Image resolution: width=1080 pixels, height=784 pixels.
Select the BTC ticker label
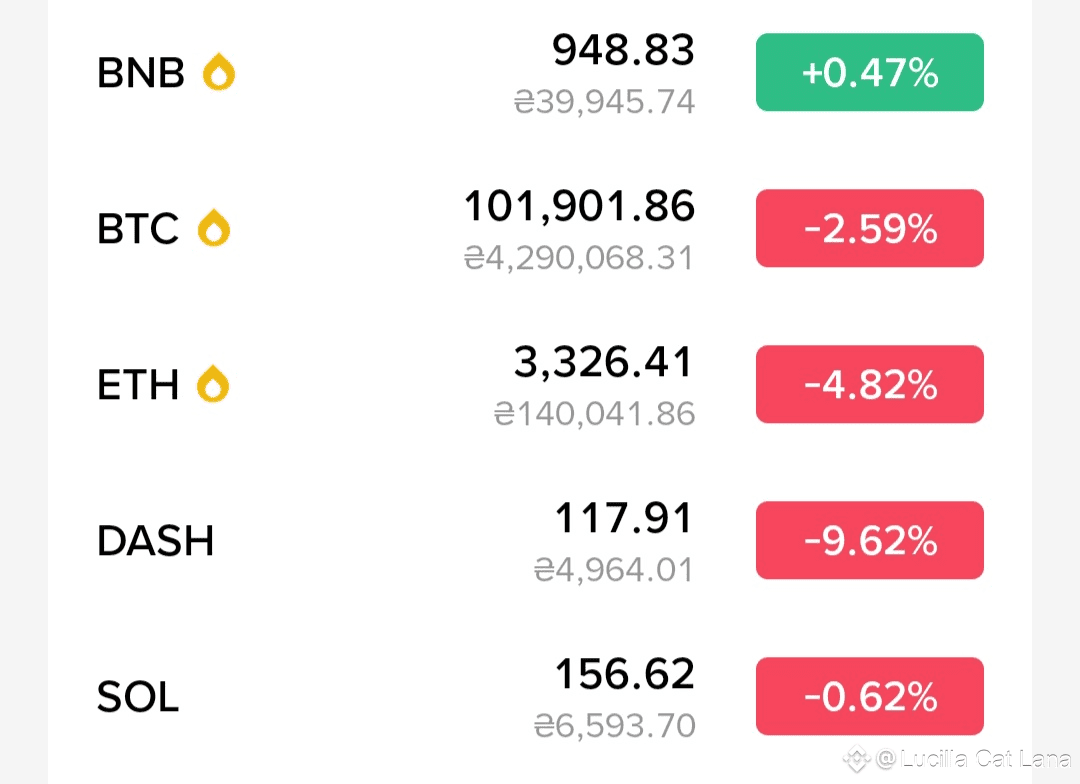[x=138, y=229]
